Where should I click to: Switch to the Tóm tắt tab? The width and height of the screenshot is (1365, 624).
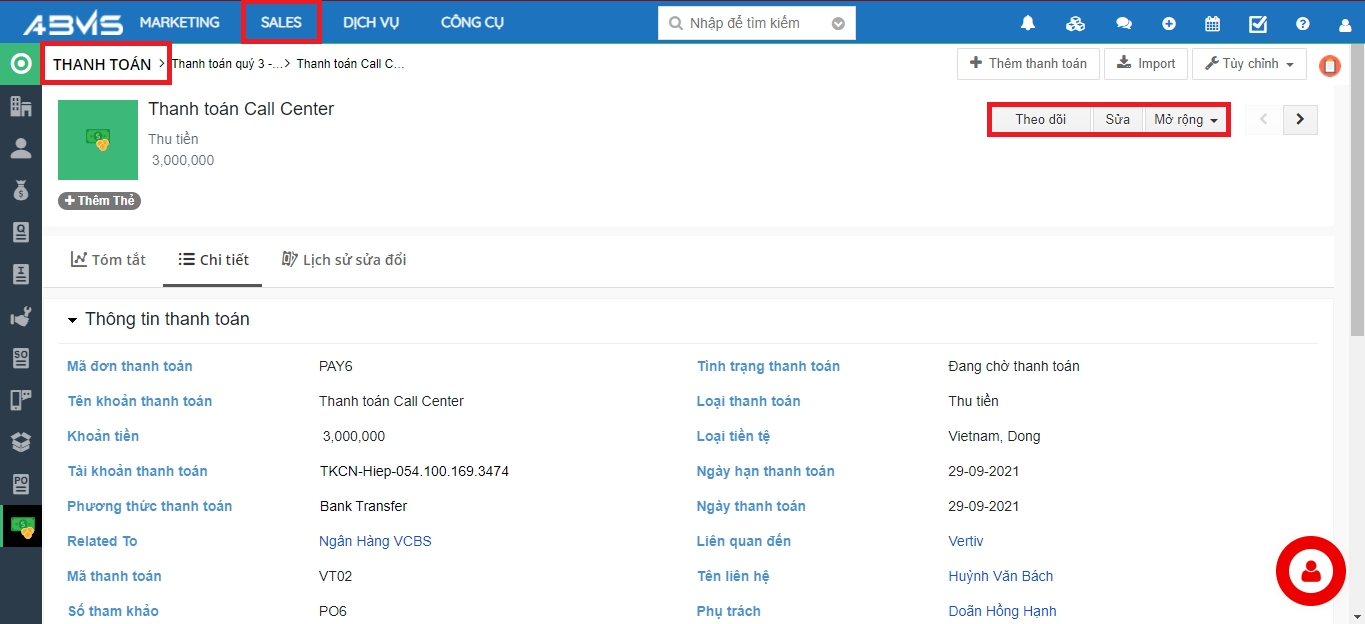[x=108, y=260]
